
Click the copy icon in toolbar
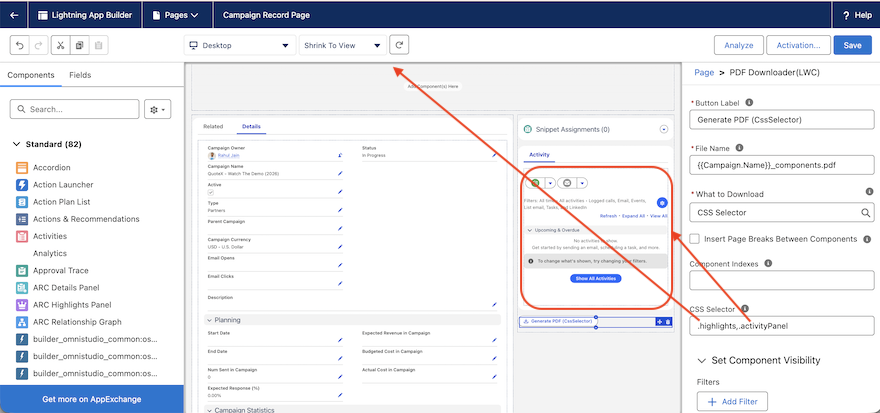[x=80, y=45]
